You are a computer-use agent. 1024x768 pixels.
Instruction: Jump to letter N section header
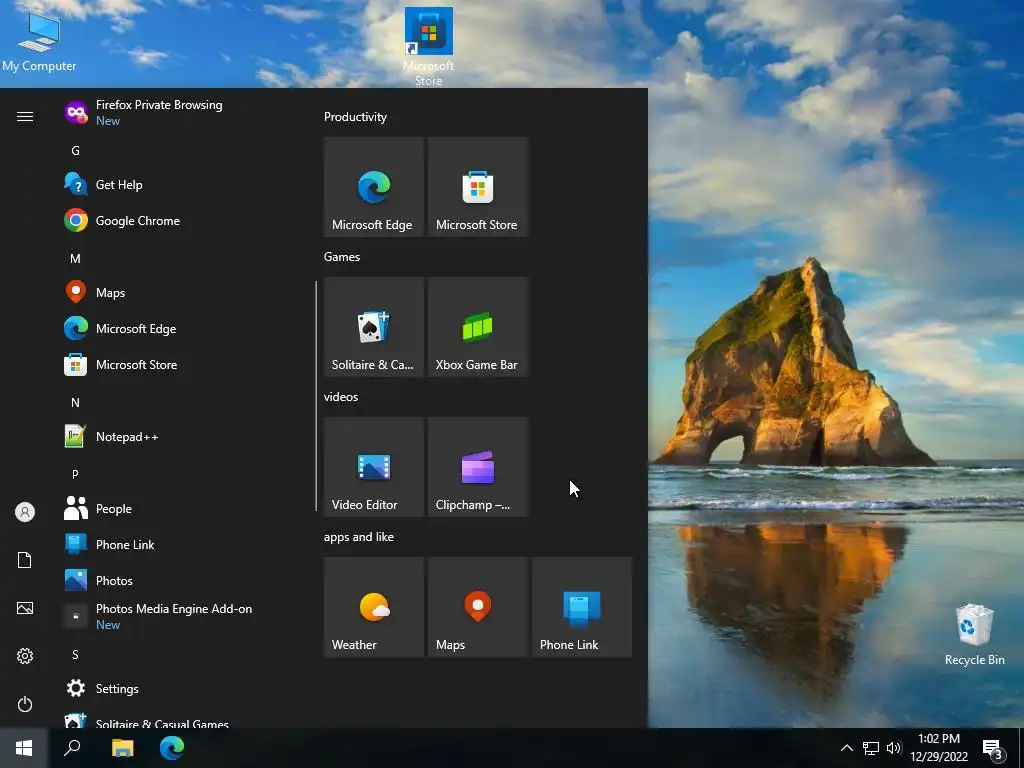pos(75,402)
